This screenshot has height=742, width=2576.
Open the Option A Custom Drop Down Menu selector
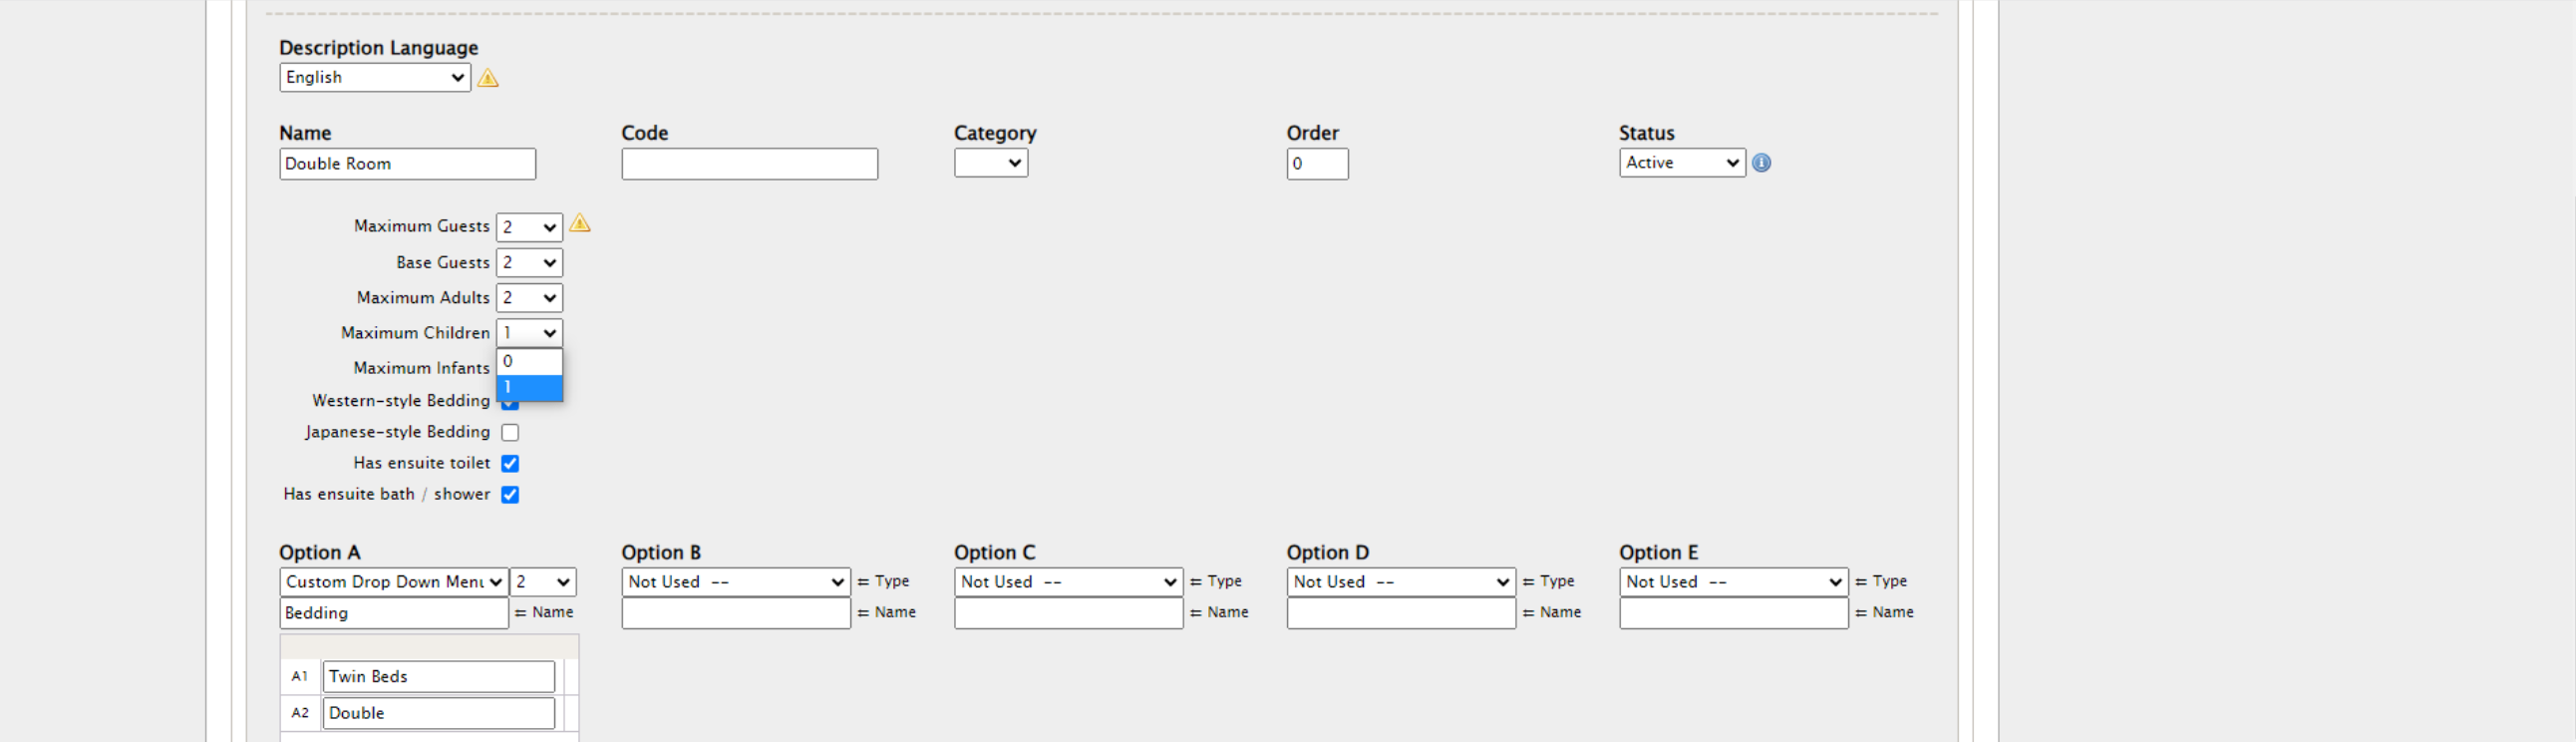pos(393,582)
